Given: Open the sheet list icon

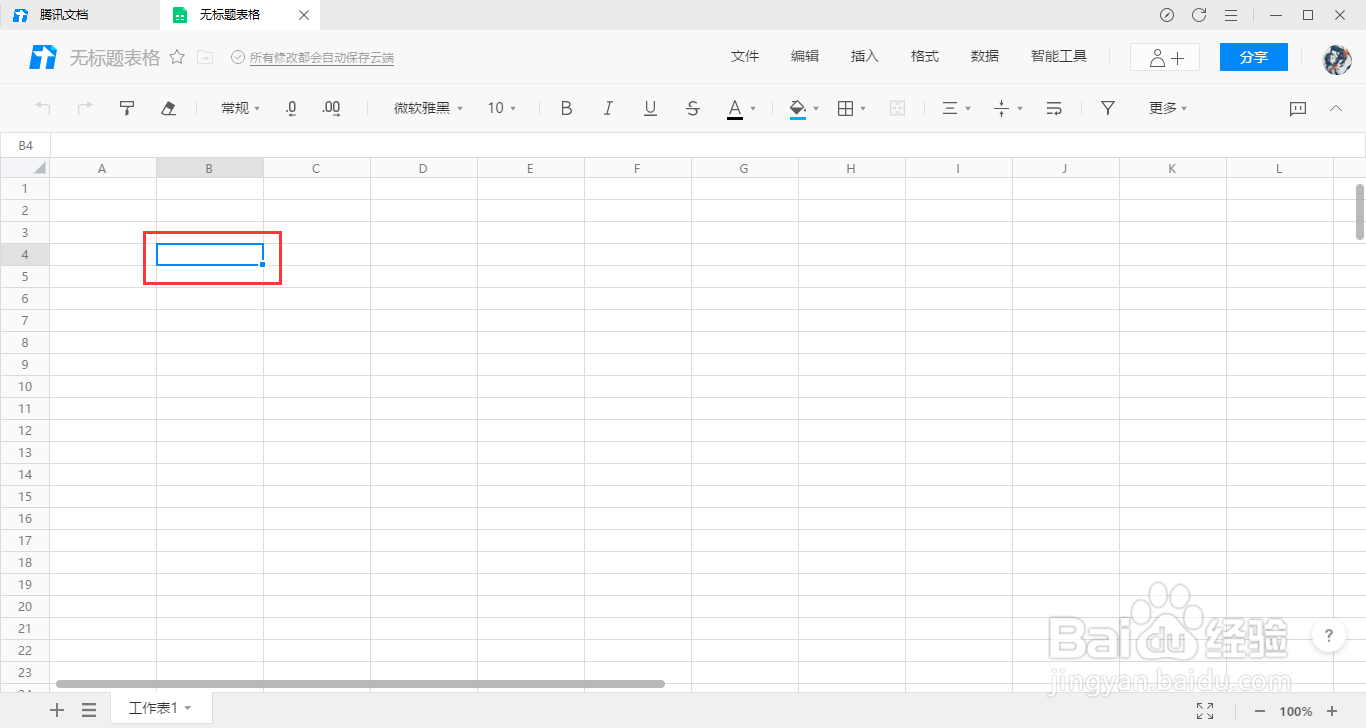Looking at the screenshot, I should pos(89,710).
